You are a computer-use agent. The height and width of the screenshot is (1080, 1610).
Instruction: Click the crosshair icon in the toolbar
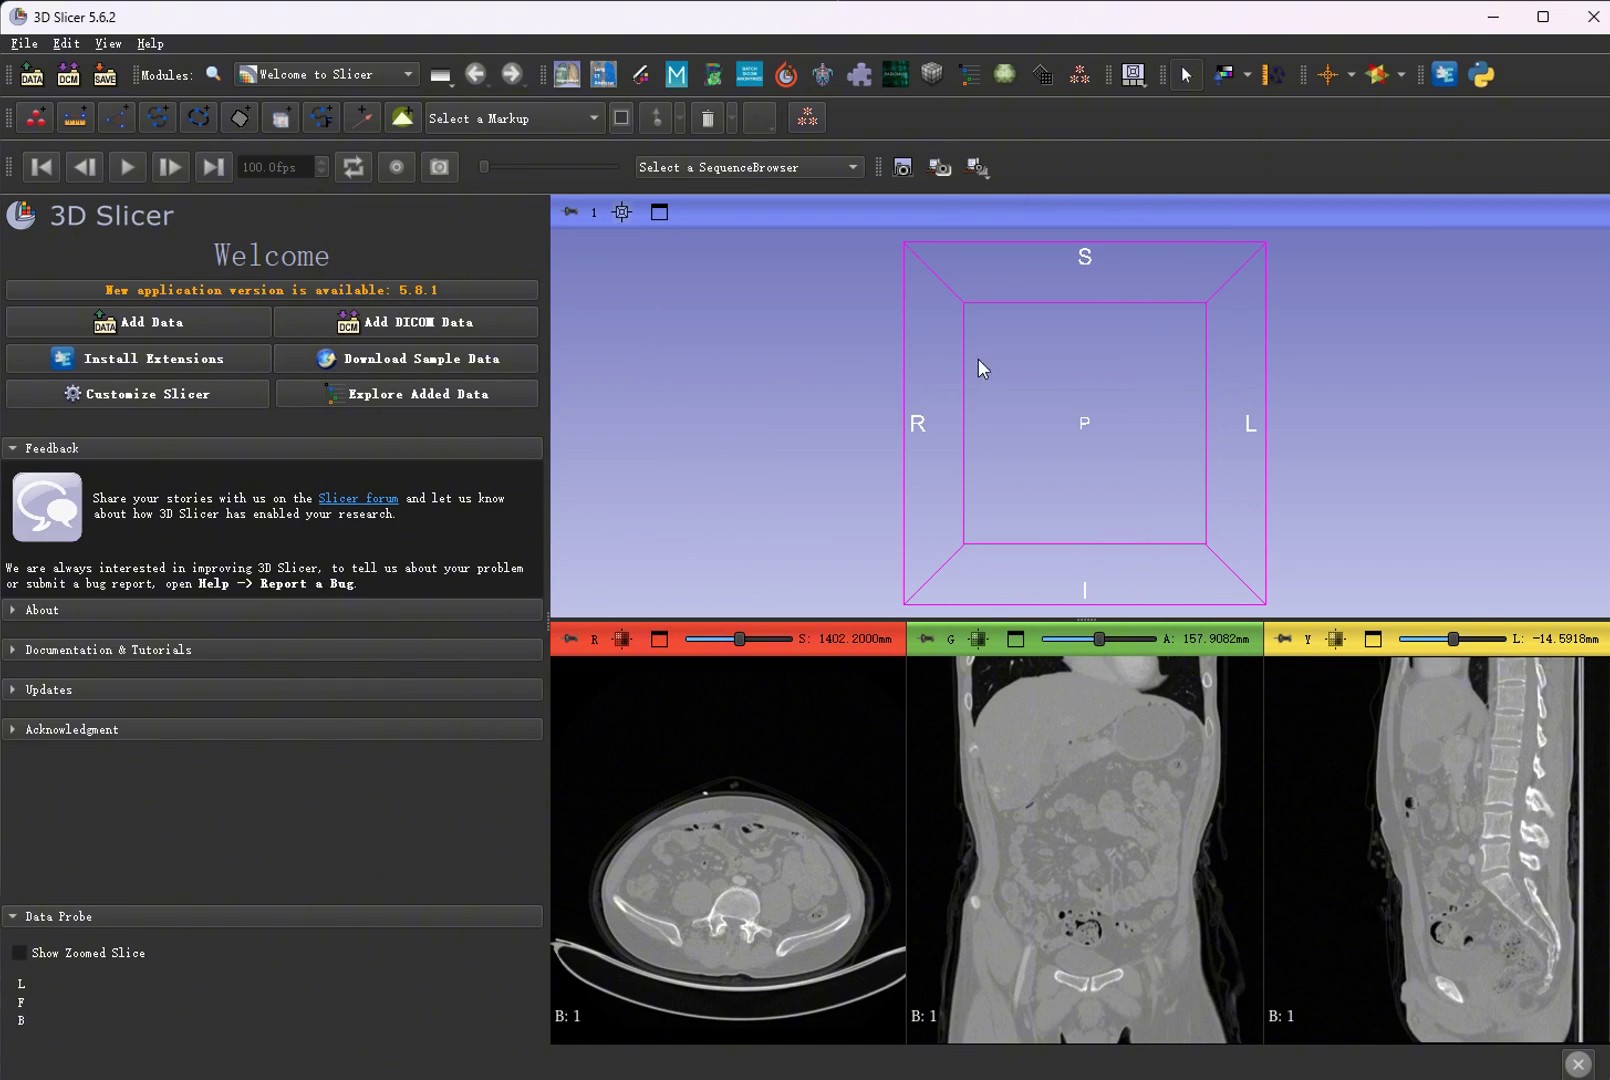[x=1328, y=74]
